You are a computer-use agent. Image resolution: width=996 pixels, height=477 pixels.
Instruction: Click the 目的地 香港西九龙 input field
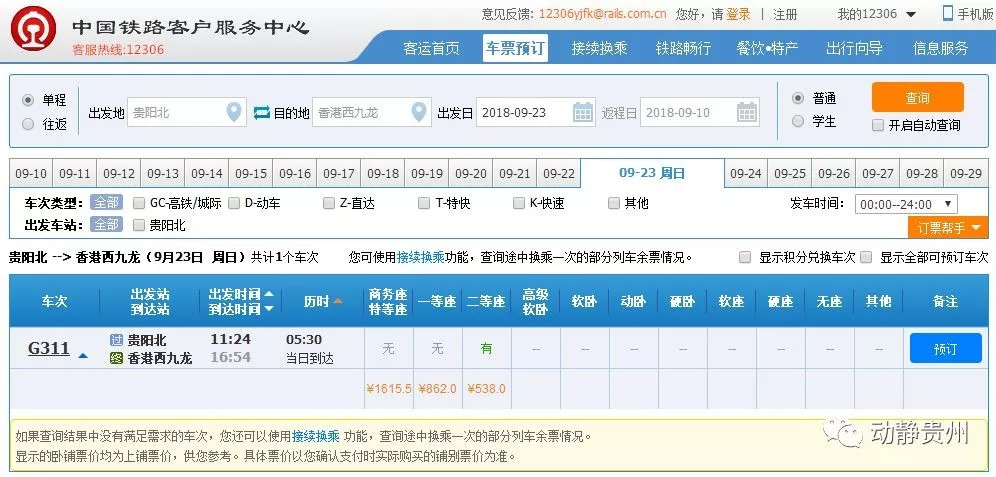[x=372, y=112]
